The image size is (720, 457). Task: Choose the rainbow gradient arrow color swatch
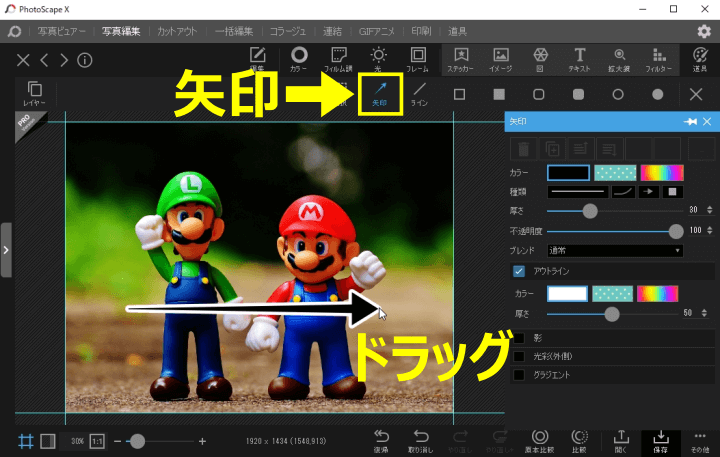tap(662, 173)
